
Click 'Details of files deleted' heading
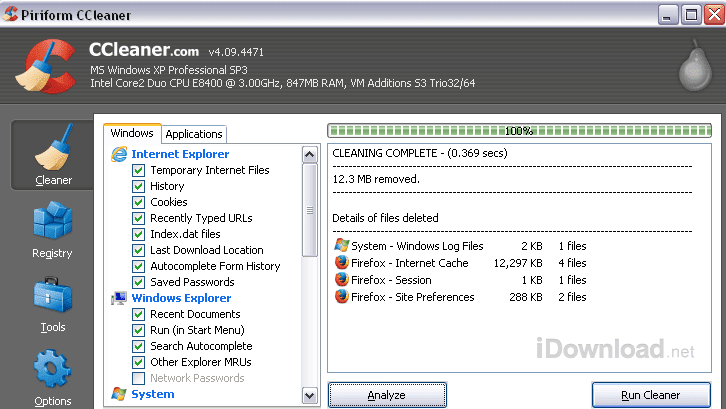click(385, 218)
